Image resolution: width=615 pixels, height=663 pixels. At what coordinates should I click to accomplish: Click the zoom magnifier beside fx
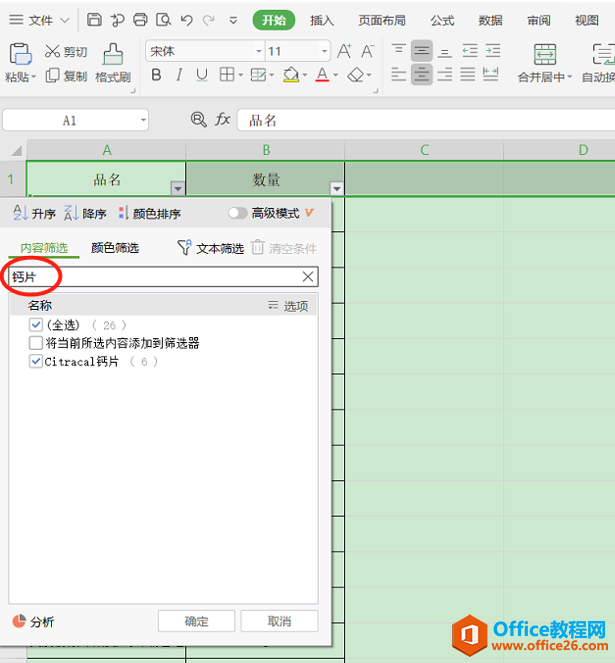point(198,120)
